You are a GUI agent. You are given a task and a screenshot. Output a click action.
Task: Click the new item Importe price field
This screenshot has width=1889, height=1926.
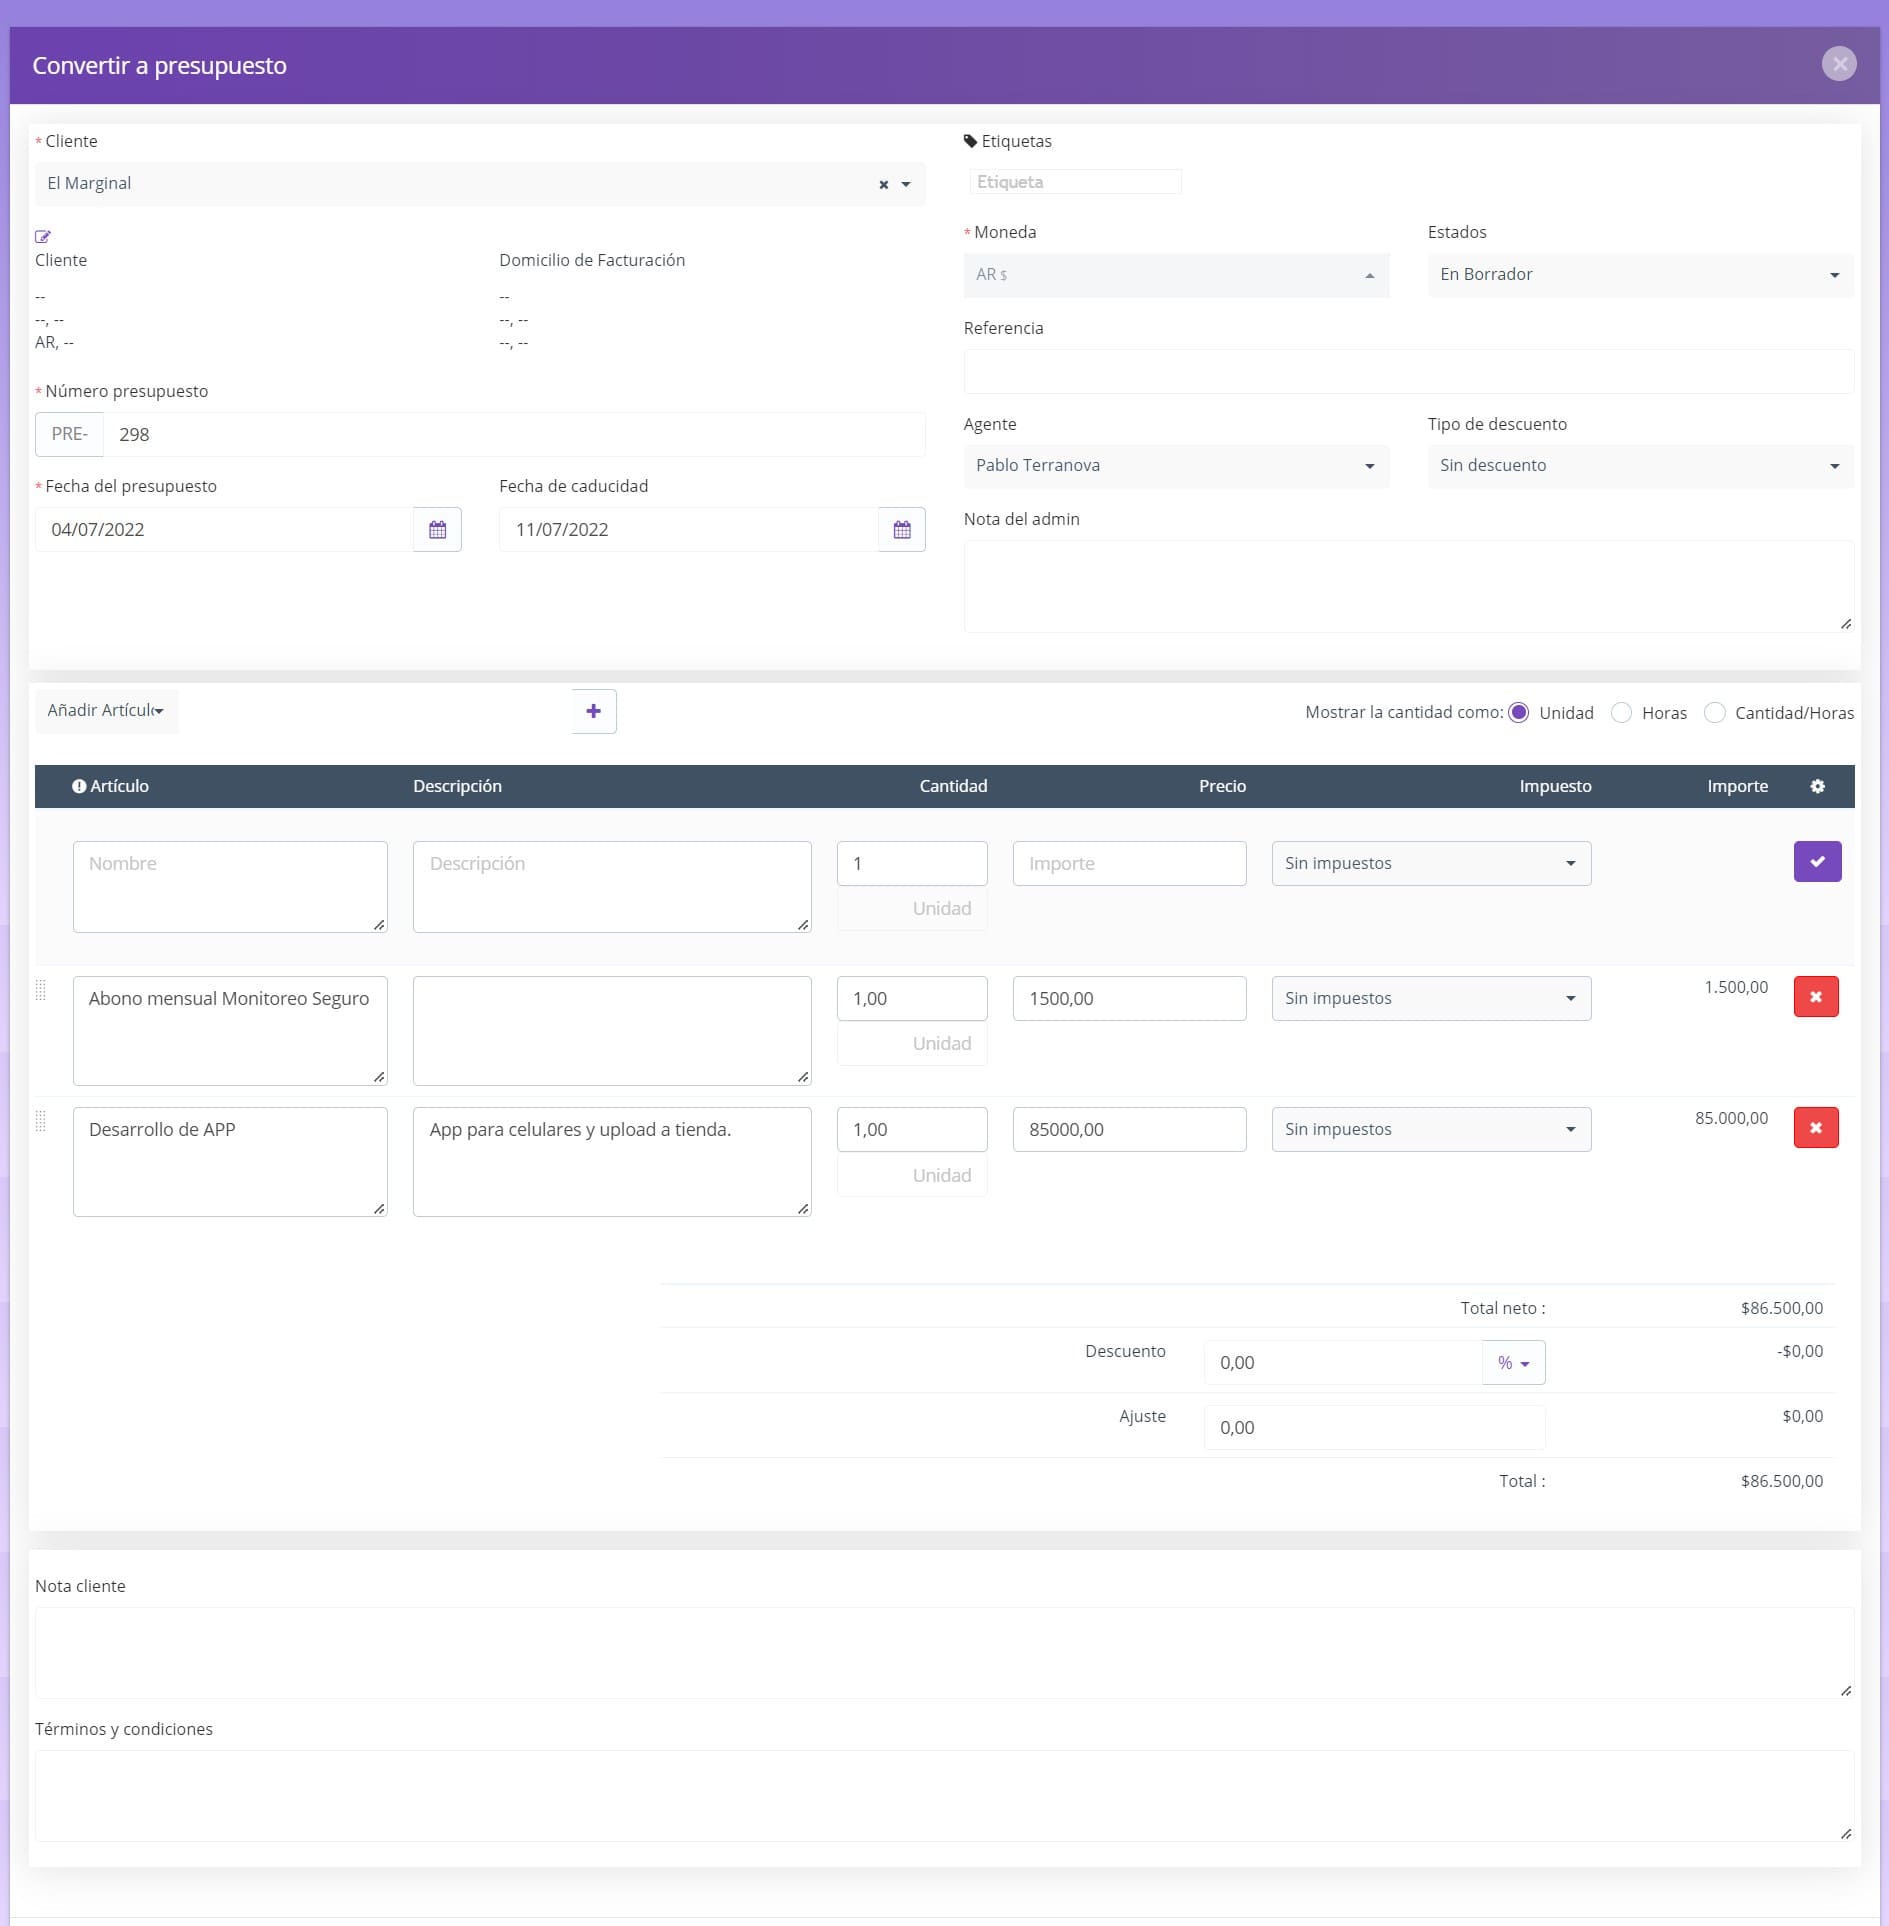[x=1129, y=863]
